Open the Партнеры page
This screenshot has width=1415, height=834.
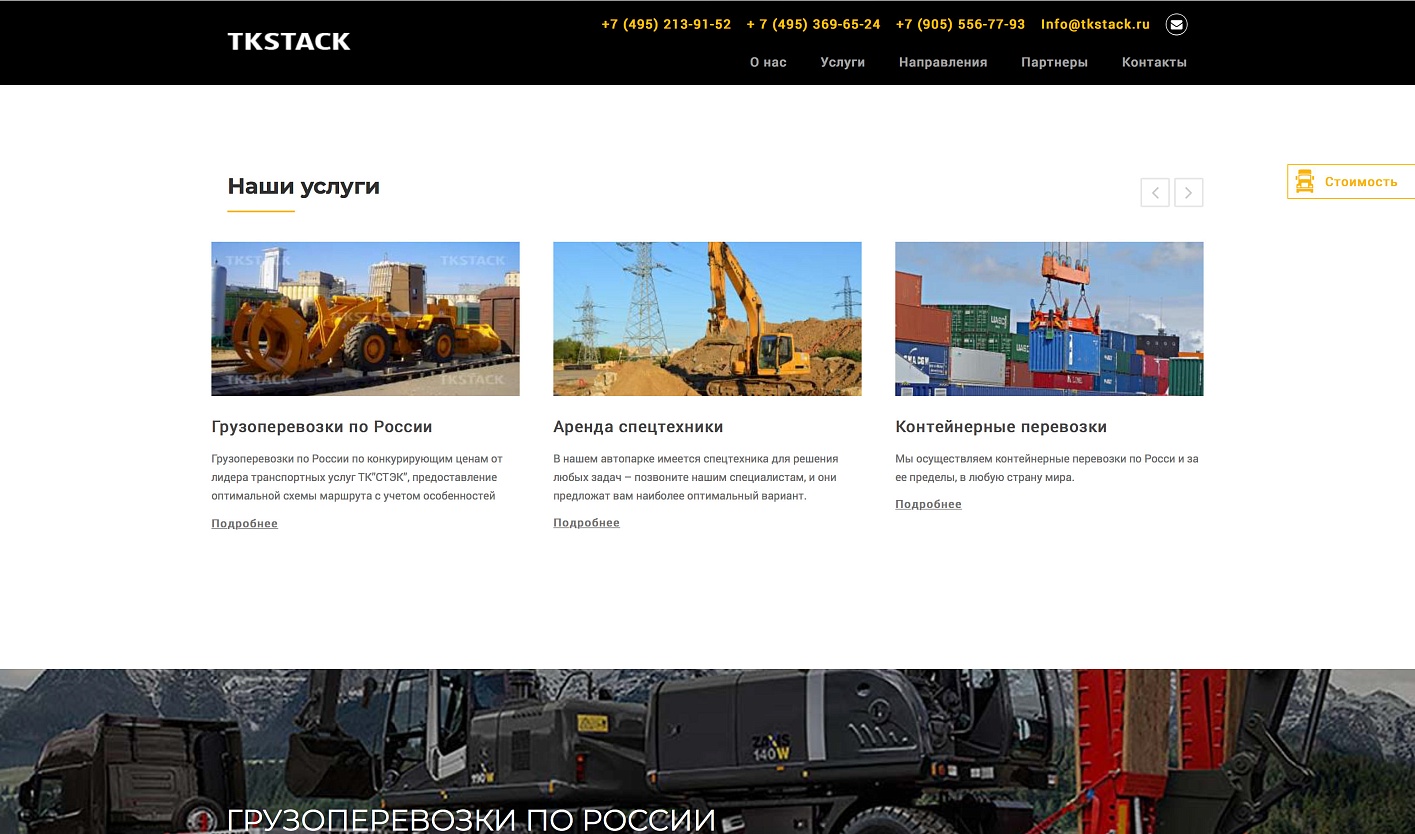click(x=1054, y=62)
